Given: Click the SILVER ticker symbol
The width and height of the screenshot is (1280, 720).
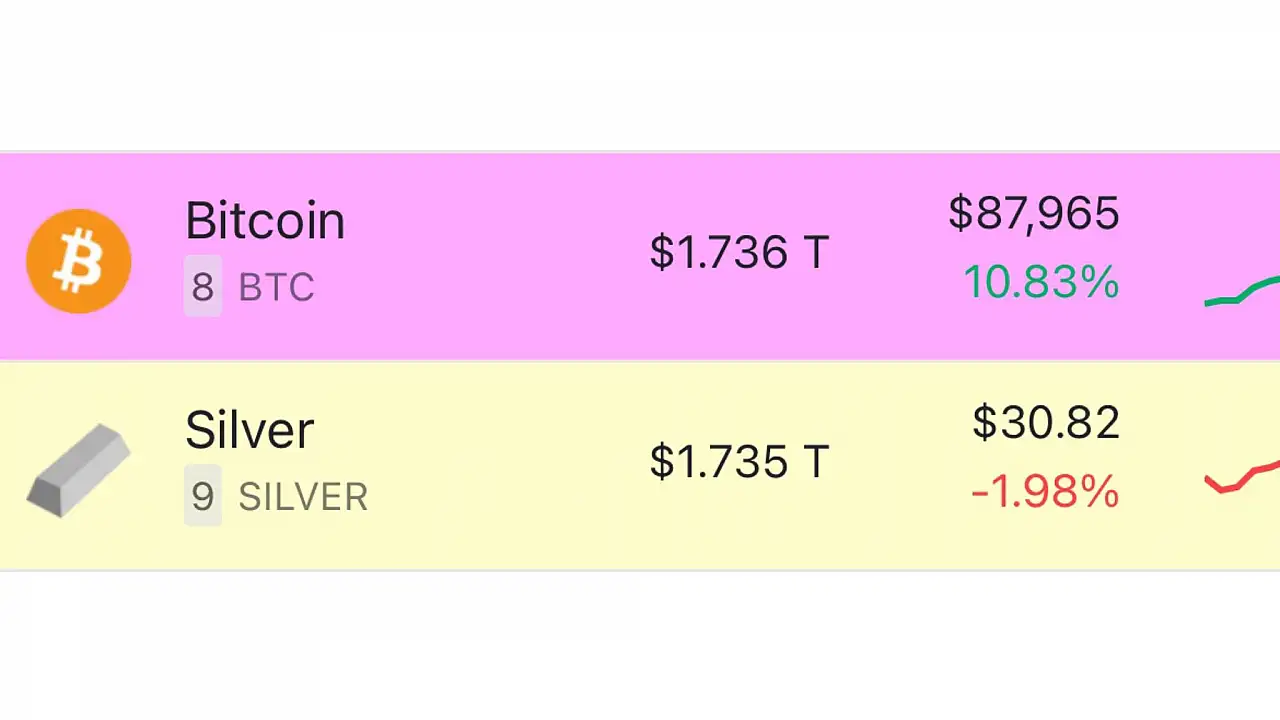Looking at the screenshot, I should pos(303,497).
